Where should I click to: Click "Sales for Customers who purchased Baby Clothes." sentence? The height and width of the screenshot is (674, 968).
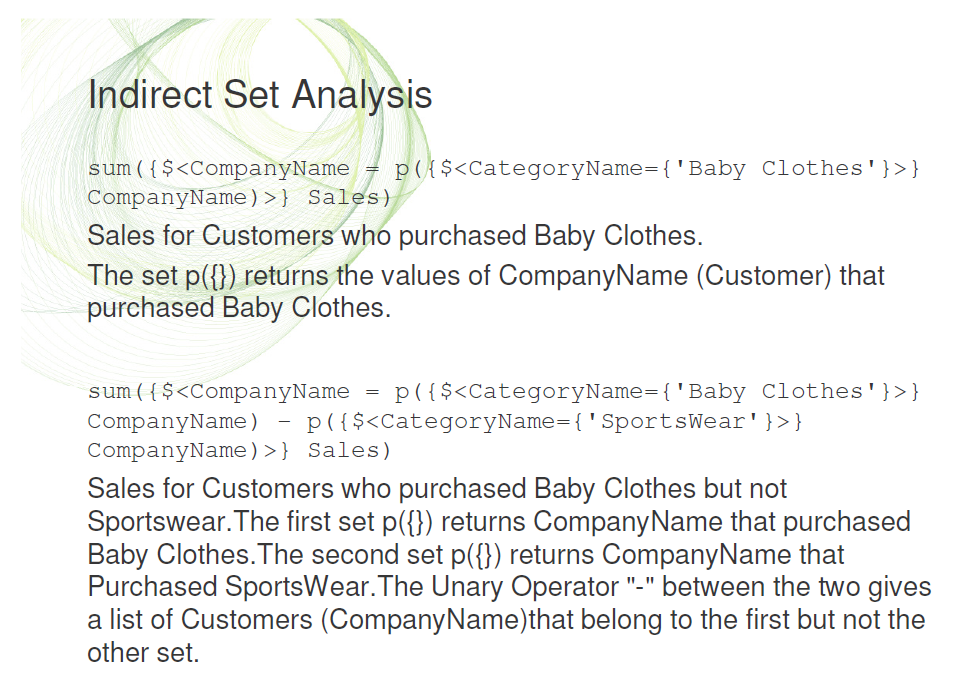coord(395,236)
